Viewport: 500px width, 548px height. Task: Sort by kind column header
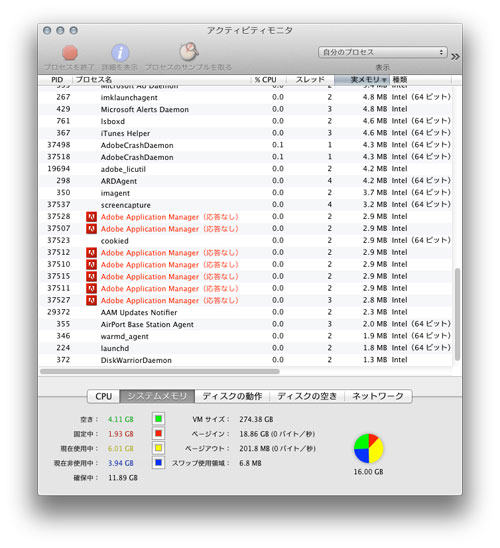click(420, 80)
